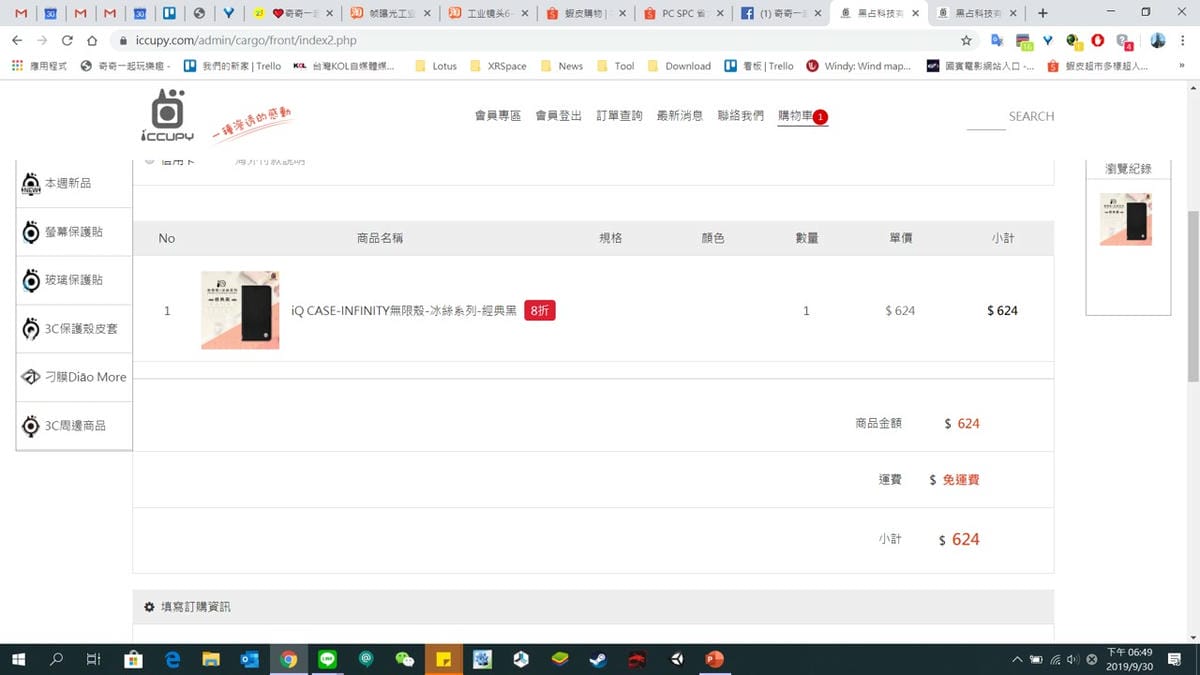
Task: Open the Lotus bookmark folder
Action: pyautogui.click(x=435, y=66)
